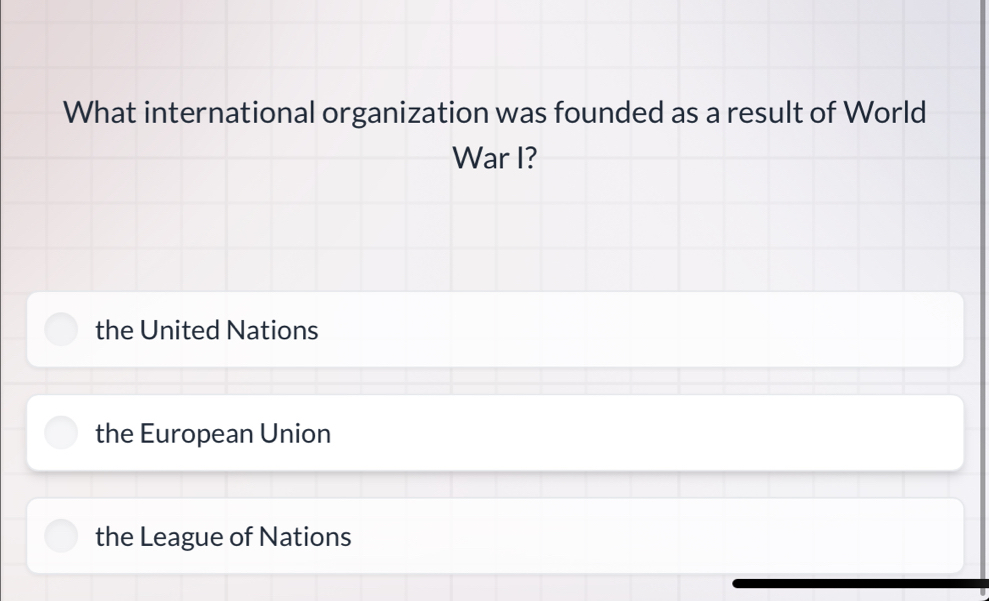Click the word "Nations" in the first option
The height and width of the screenshot is (601, 989).
[x=272, y=330]
